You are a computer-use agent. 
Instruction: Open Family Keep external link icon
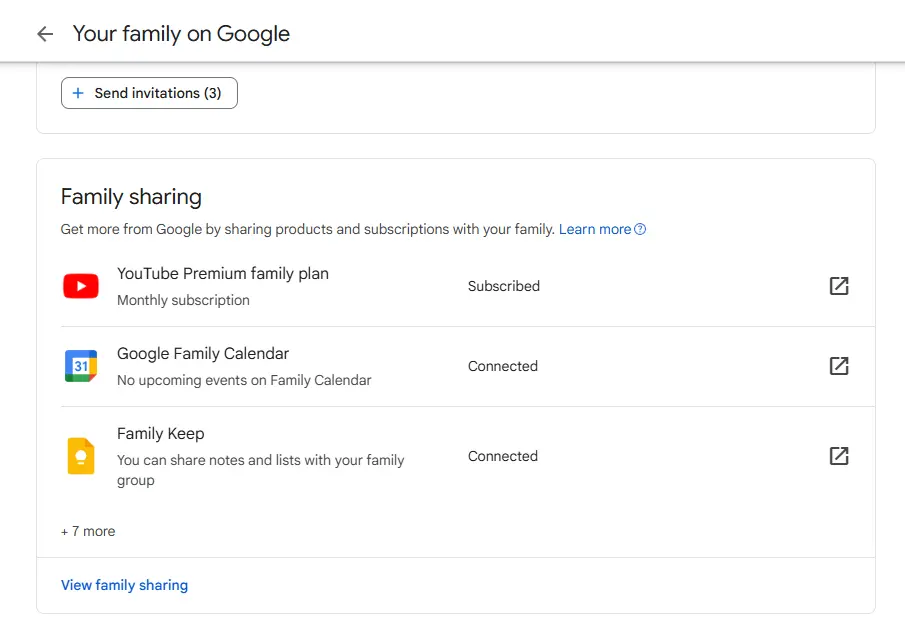pos(839,456)
